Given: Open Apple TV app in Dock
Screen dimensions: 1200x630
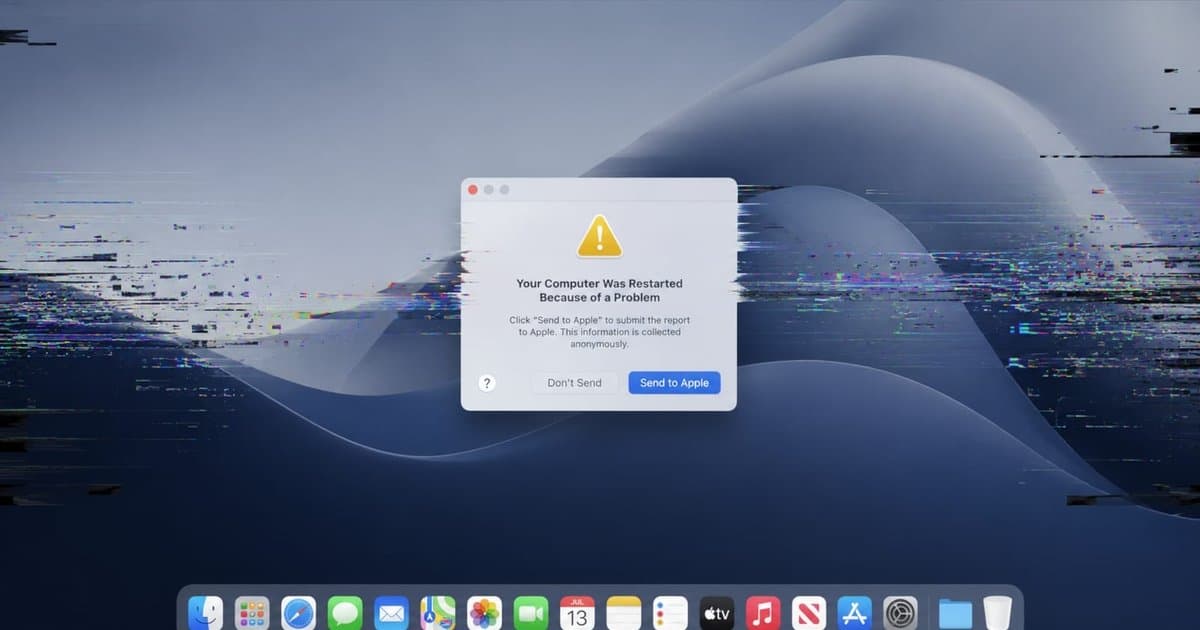Looking at the screenshot, I should pyautogui.click(x=716, y=613).
